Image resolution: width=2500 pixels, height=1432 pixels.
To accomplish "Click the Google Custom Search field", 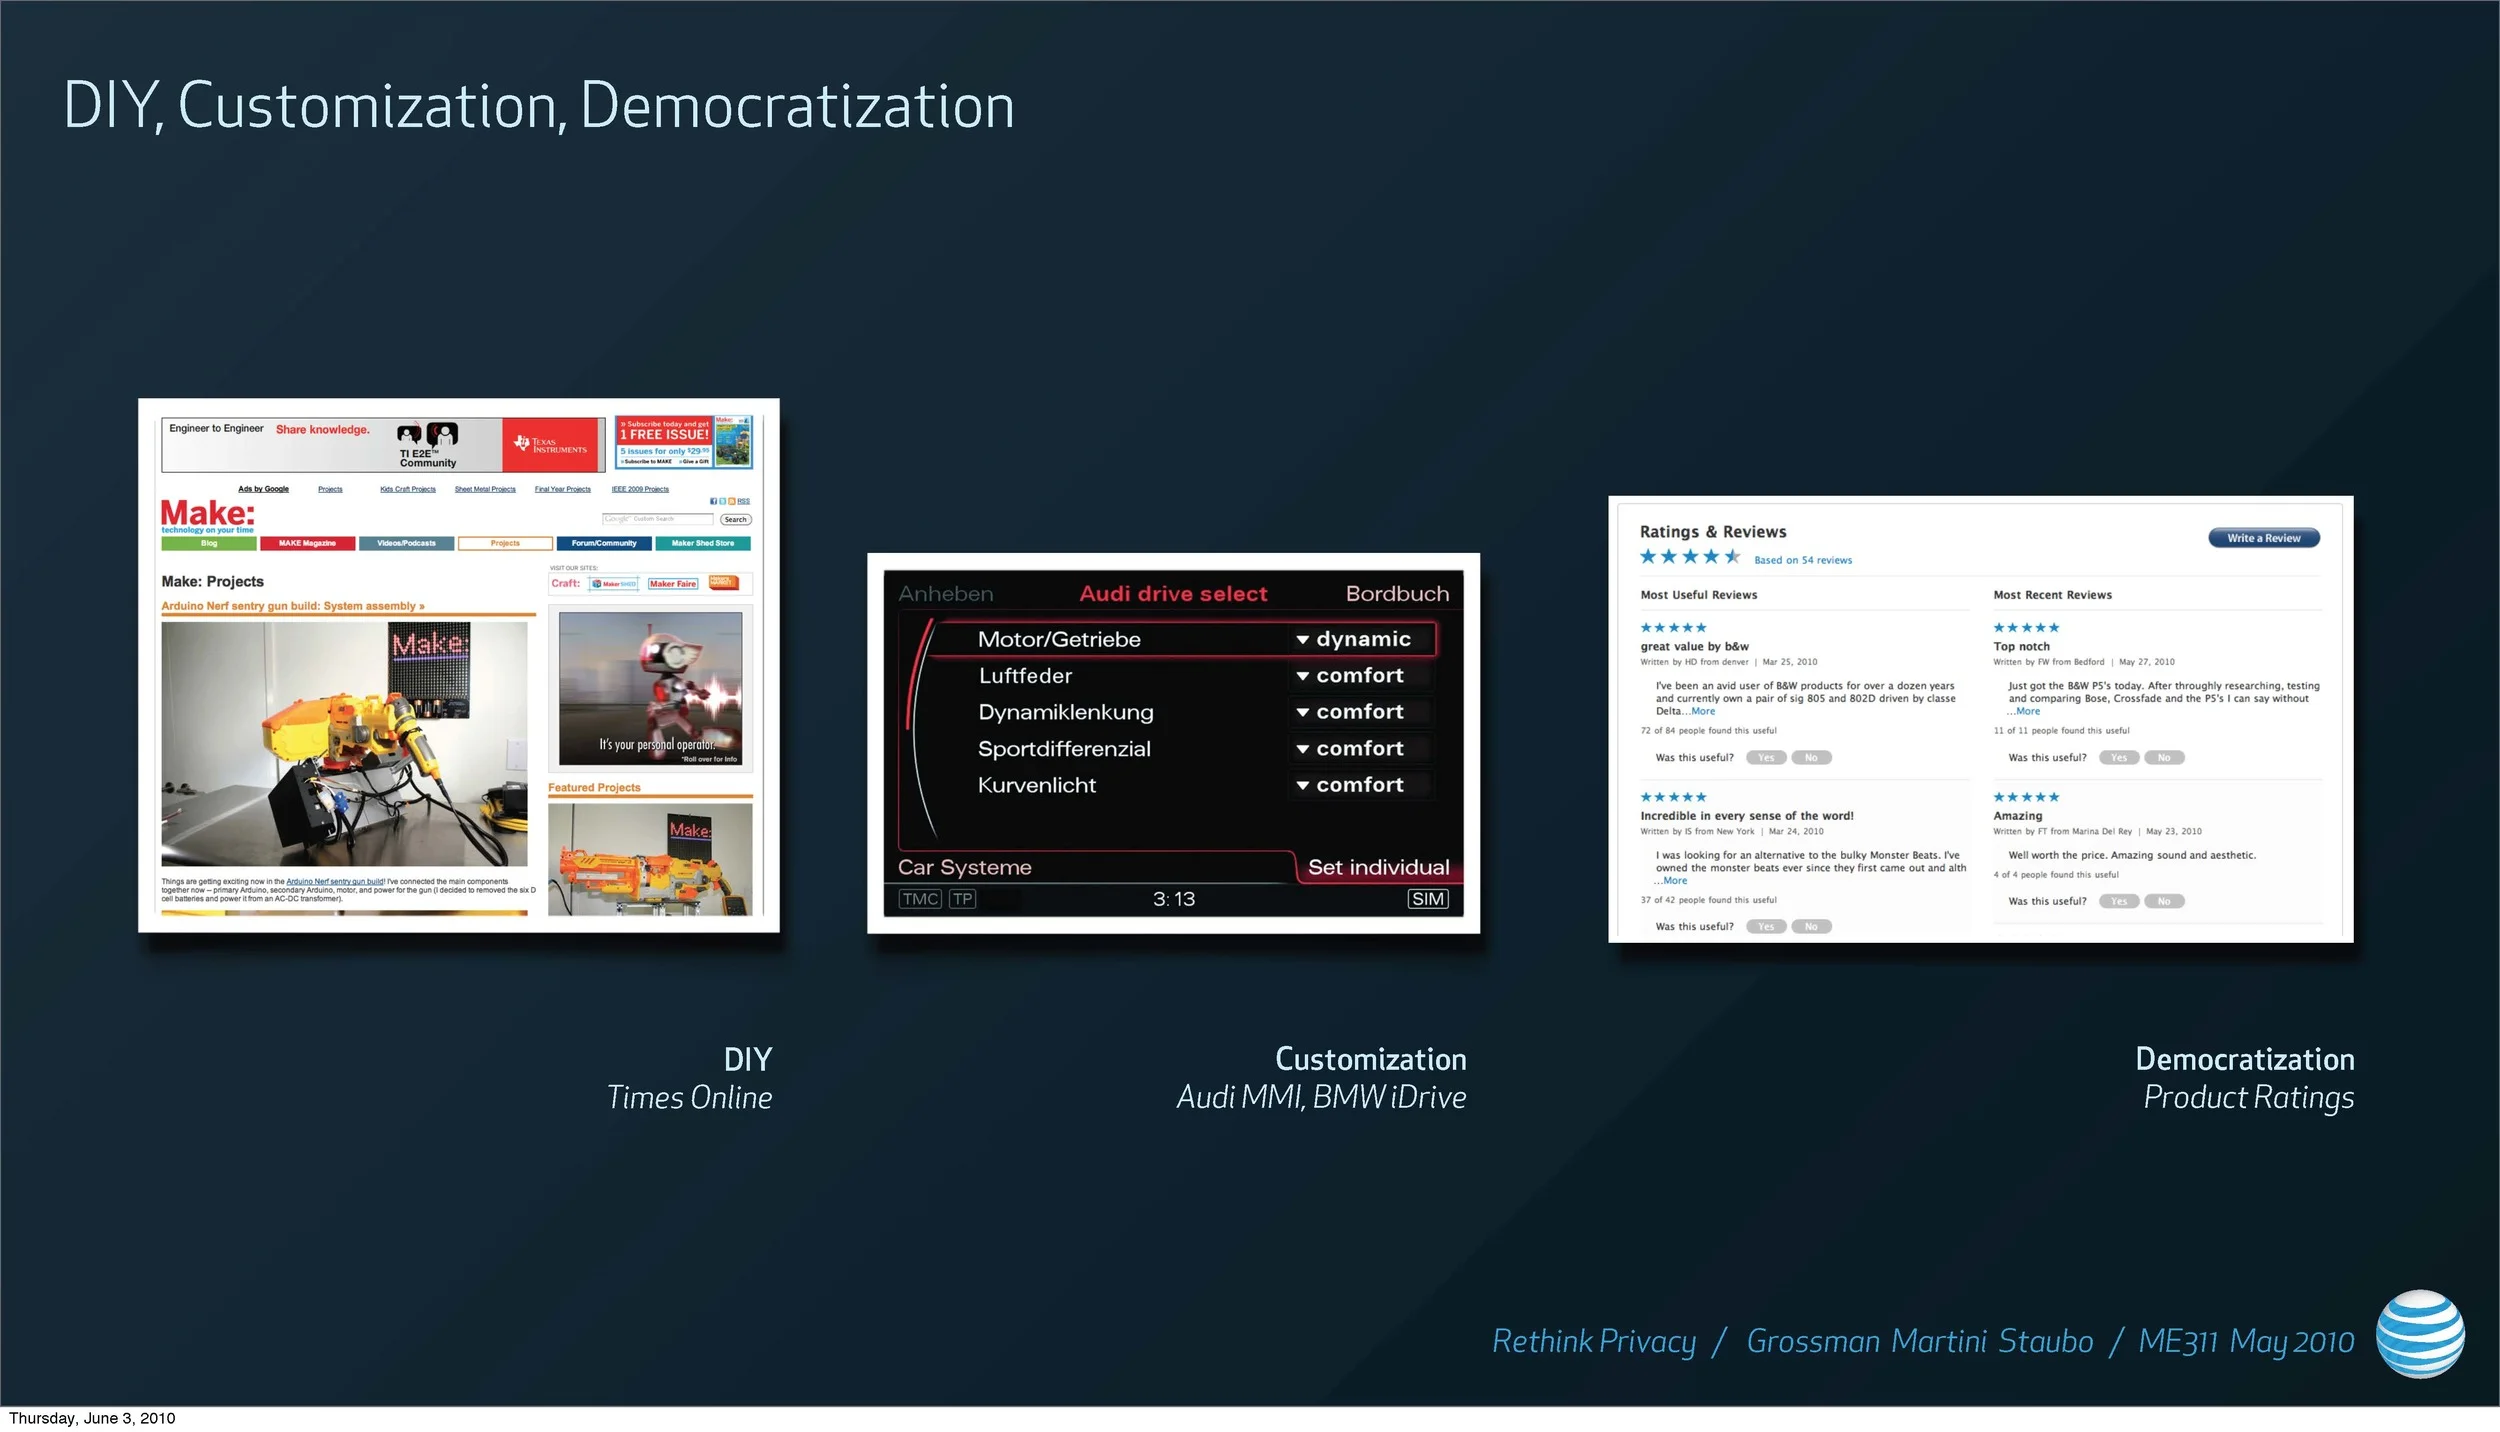I will pyautogui.click(x=657, y=519).
